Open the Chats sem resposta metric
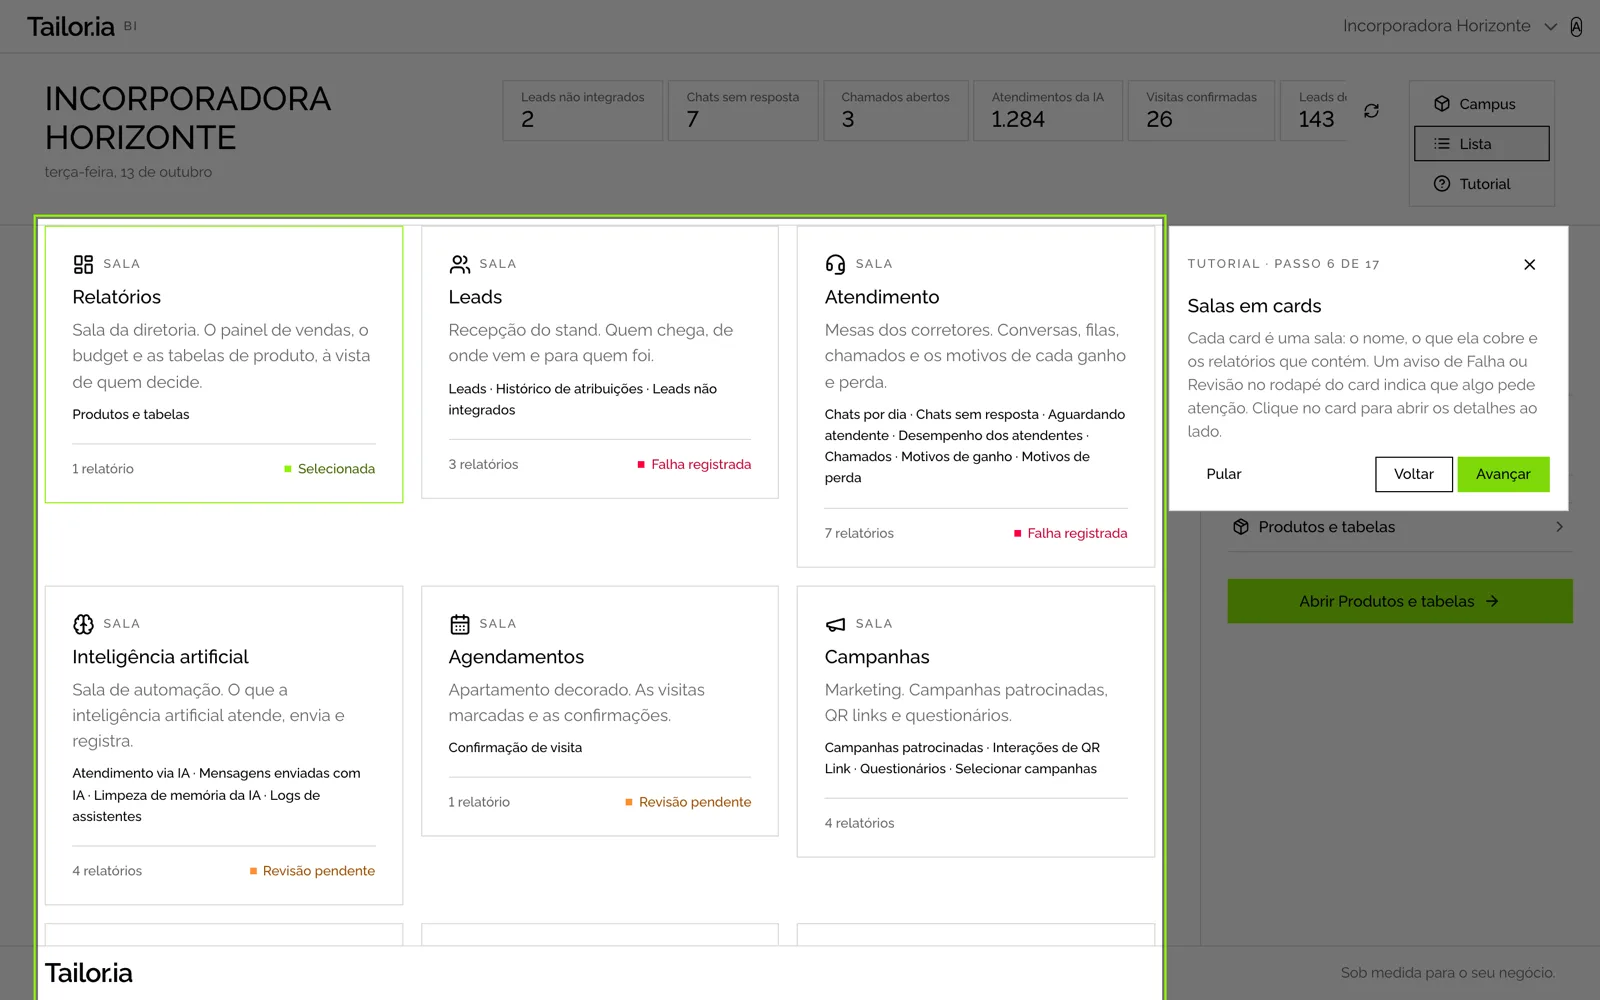Screen dimensions: 1600x1000 [x=743, y=110]
